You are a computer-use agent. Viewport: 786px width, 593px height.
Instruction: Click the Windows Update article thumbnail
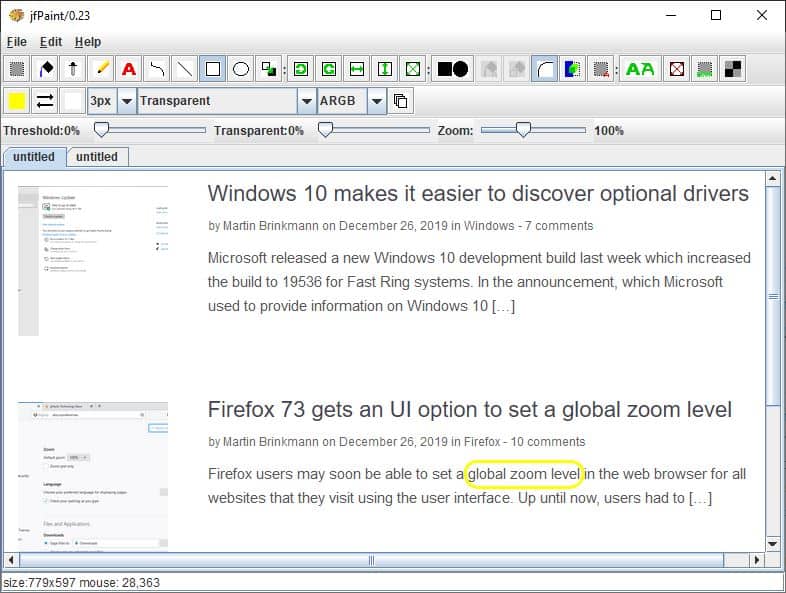[x=93, y=261]
